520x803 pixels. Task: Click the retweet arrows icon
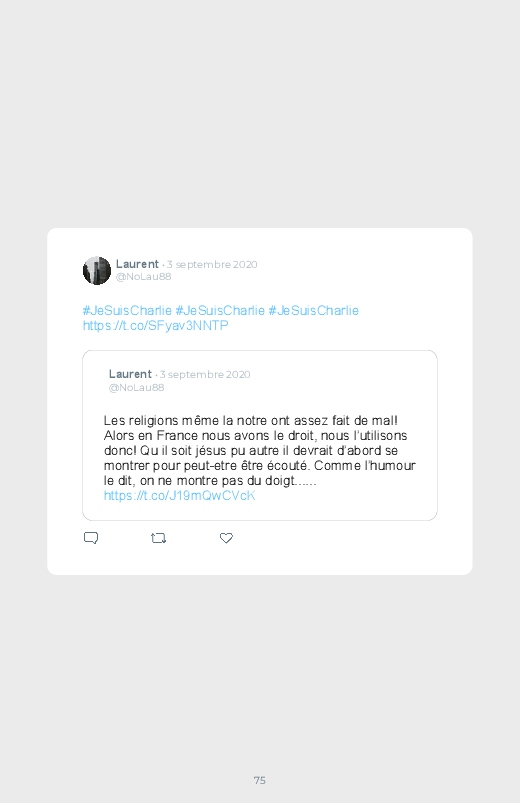158,538
